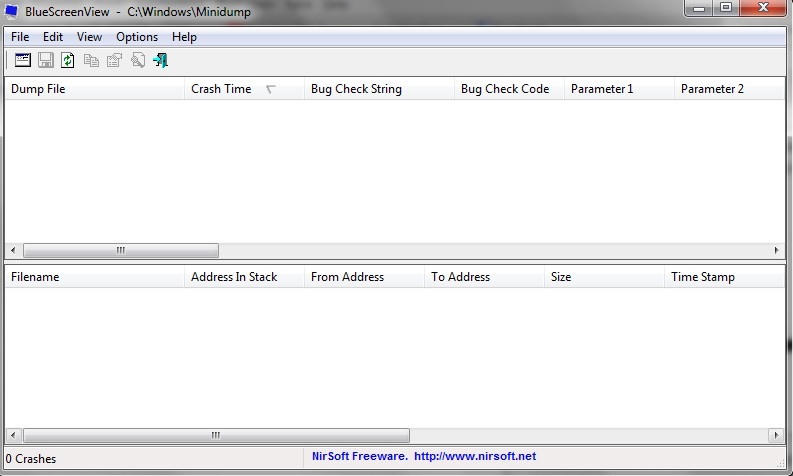793x476 pixels.
Task: Sort by the Dump File column header
Action: 95,89
